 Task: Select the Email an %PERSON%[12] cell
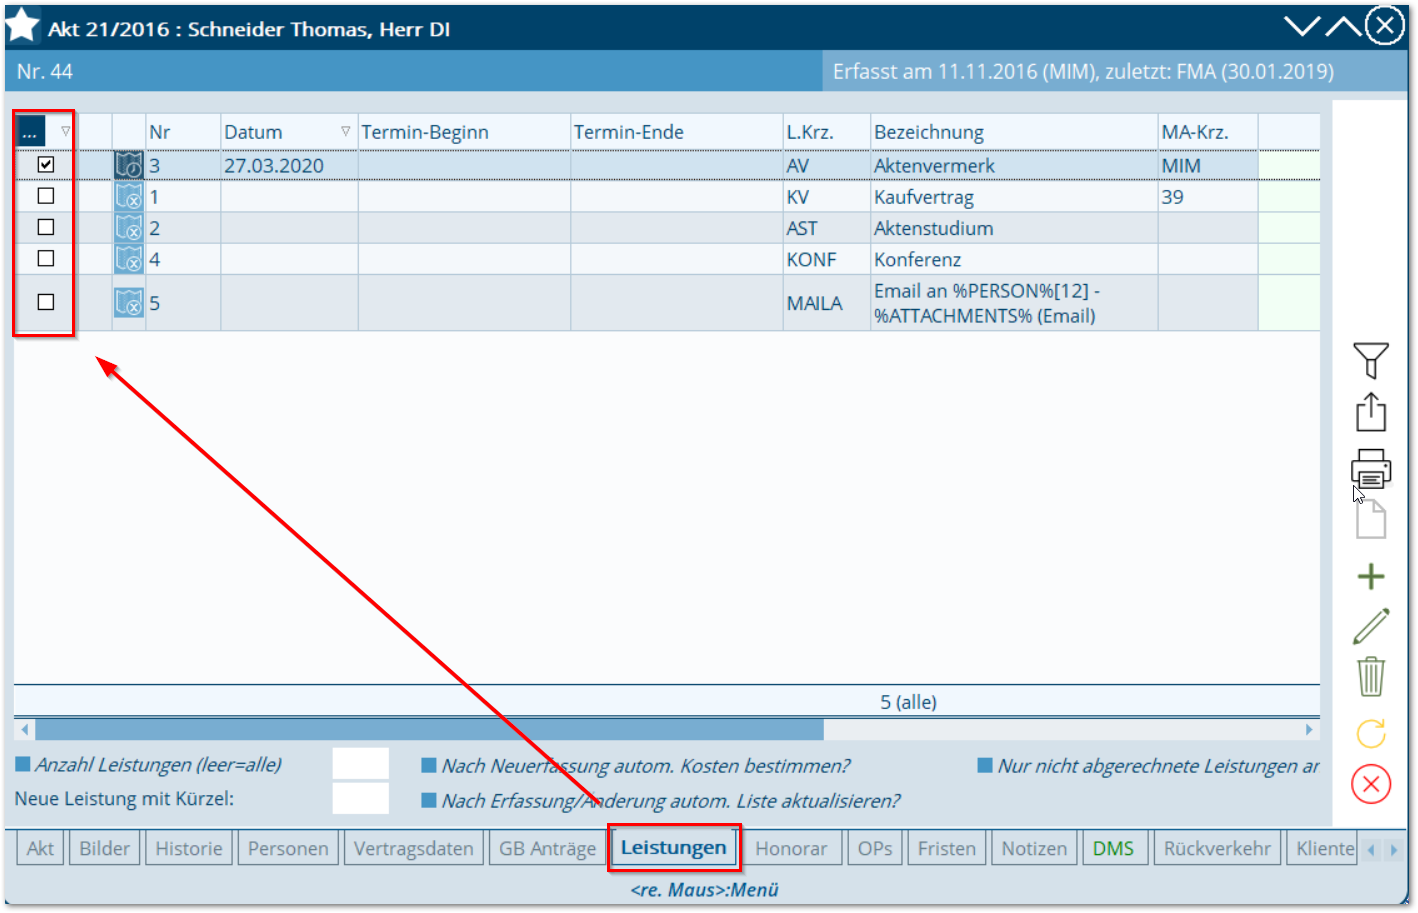1014,303
